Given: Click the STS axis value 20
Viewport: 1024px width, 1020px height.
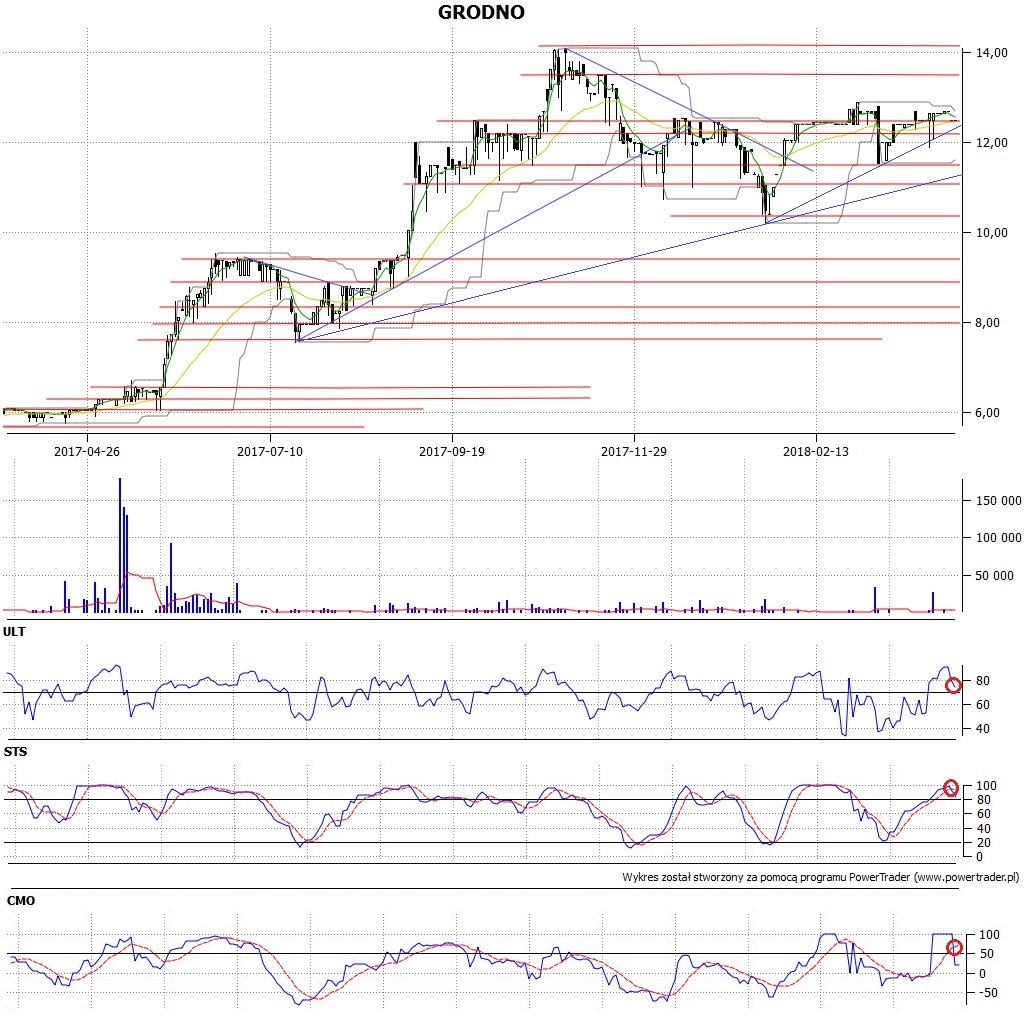Looking at the screenshot, I should click(x=984, y=843).
